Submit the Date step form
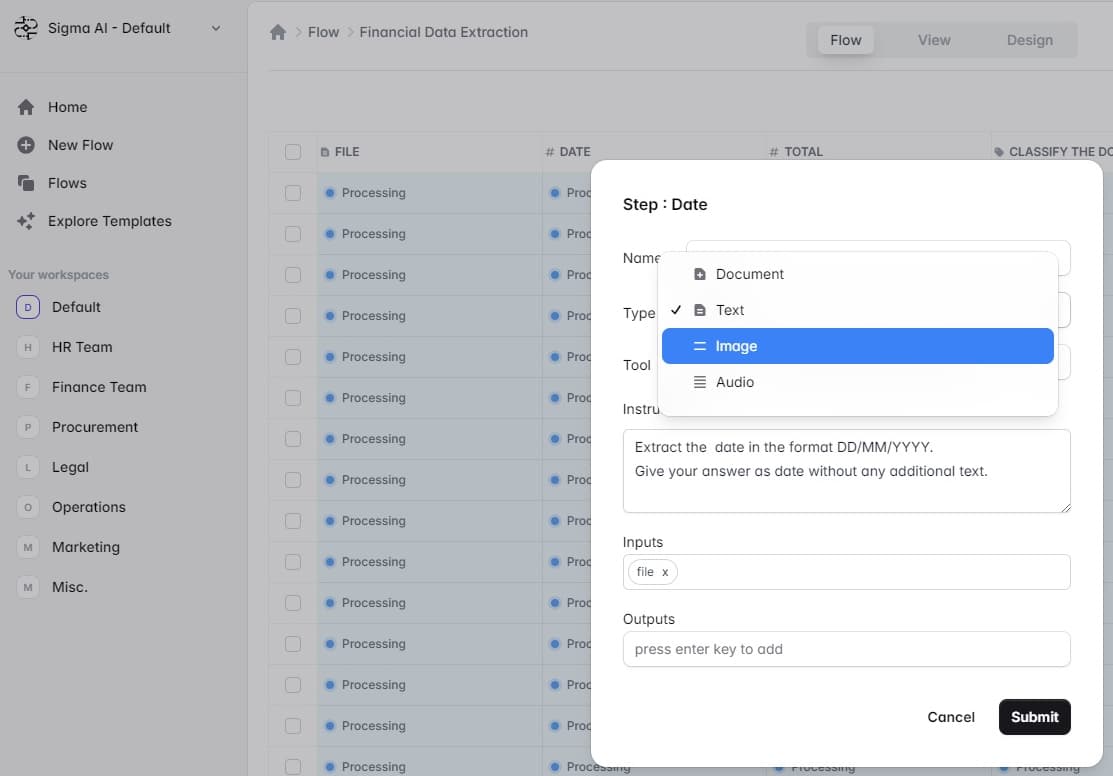Image resolution: width=1113 pixels, height=776 pixels. pos(1034,717)
